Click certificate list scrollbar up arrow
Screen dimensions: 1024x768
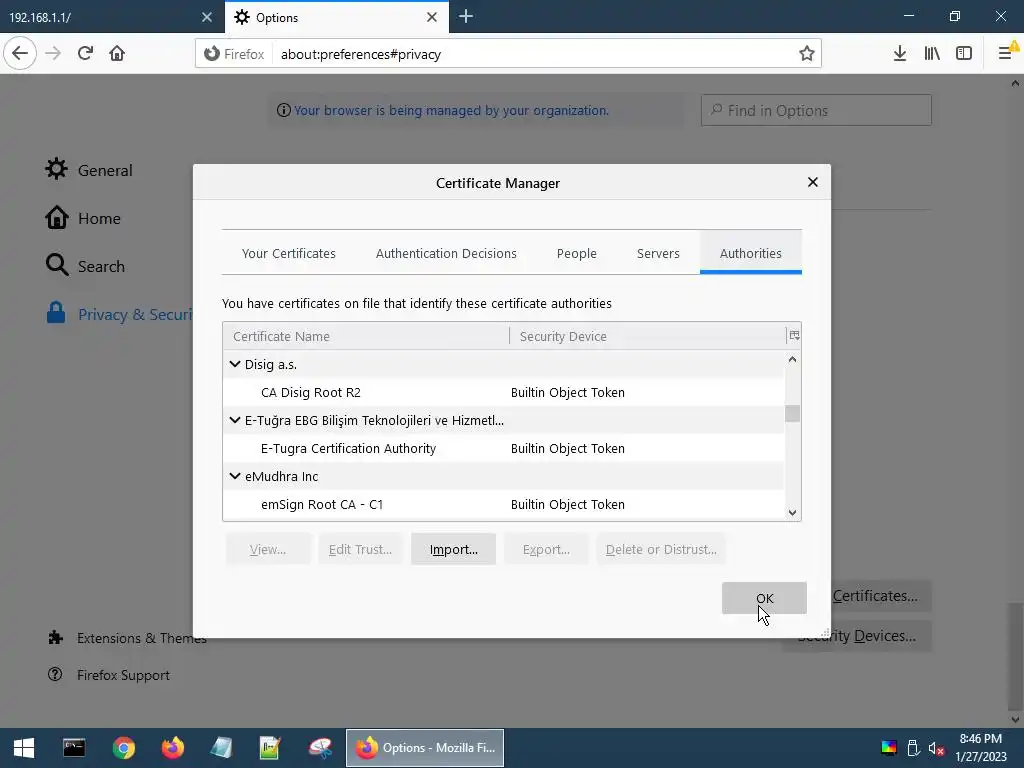[x=792, y=359]
